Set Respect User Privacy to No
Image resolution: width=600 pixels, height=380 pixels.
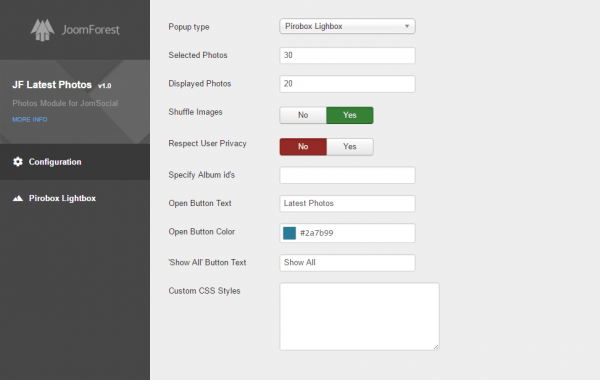click(303, 147)
